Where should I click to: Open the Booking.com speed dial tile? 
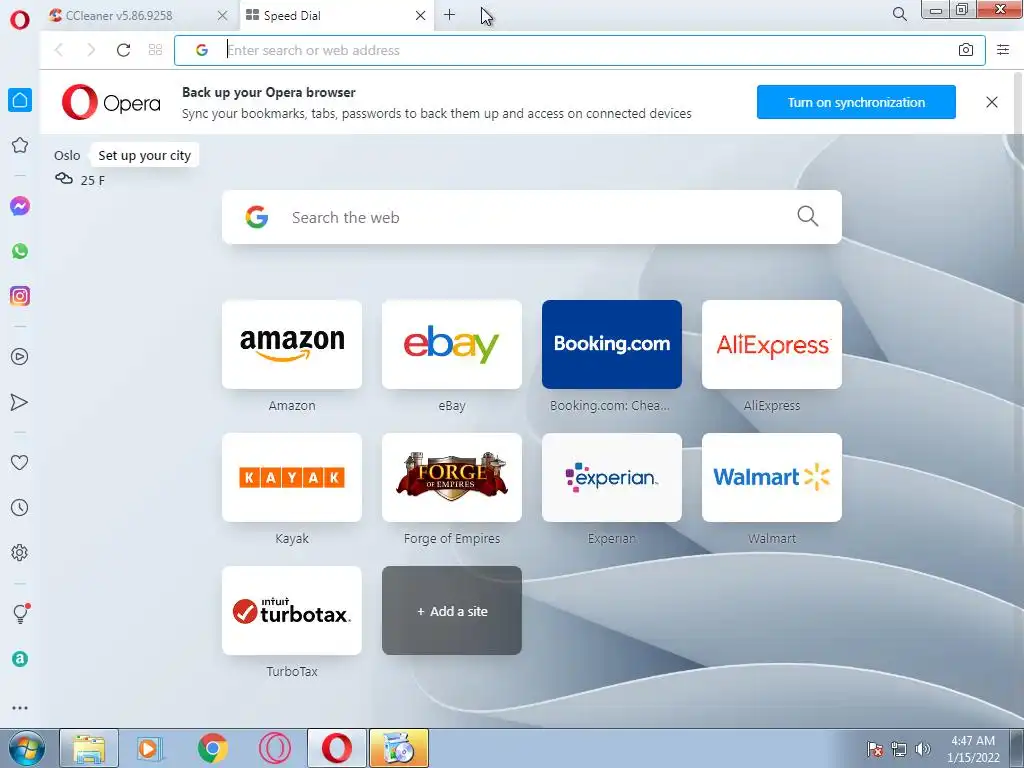pyautogui.click(x=612, y=344)
